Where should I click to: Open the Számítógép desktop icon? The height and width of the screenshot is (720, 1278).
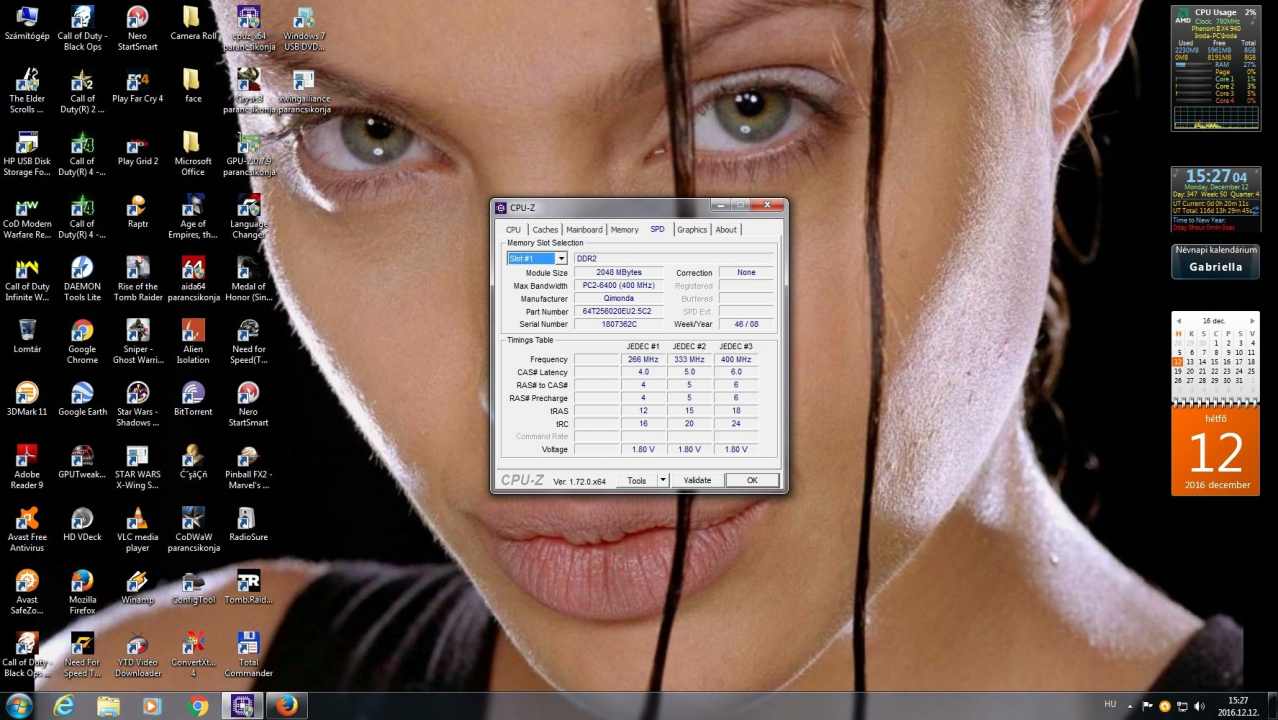pyautogui.click(x=27, y=24)
